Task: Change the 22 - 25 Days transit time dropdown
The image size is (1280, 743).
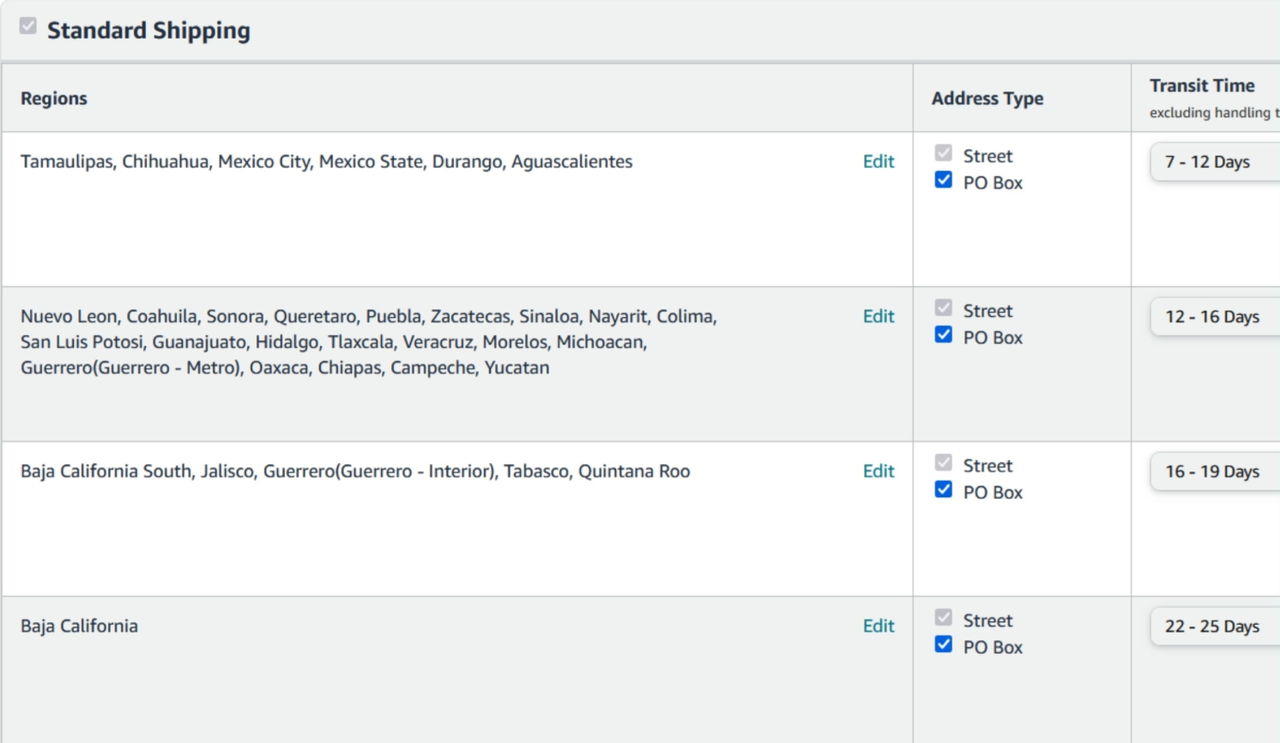Action: pyautogui.click(x=1214, y=627)
